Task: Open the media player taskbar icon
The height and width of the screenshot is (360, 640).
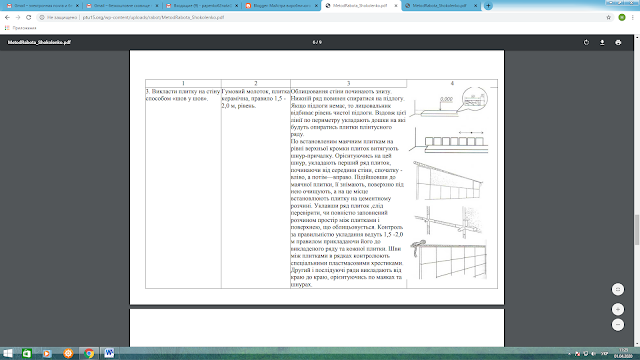Action: [47, 353]
